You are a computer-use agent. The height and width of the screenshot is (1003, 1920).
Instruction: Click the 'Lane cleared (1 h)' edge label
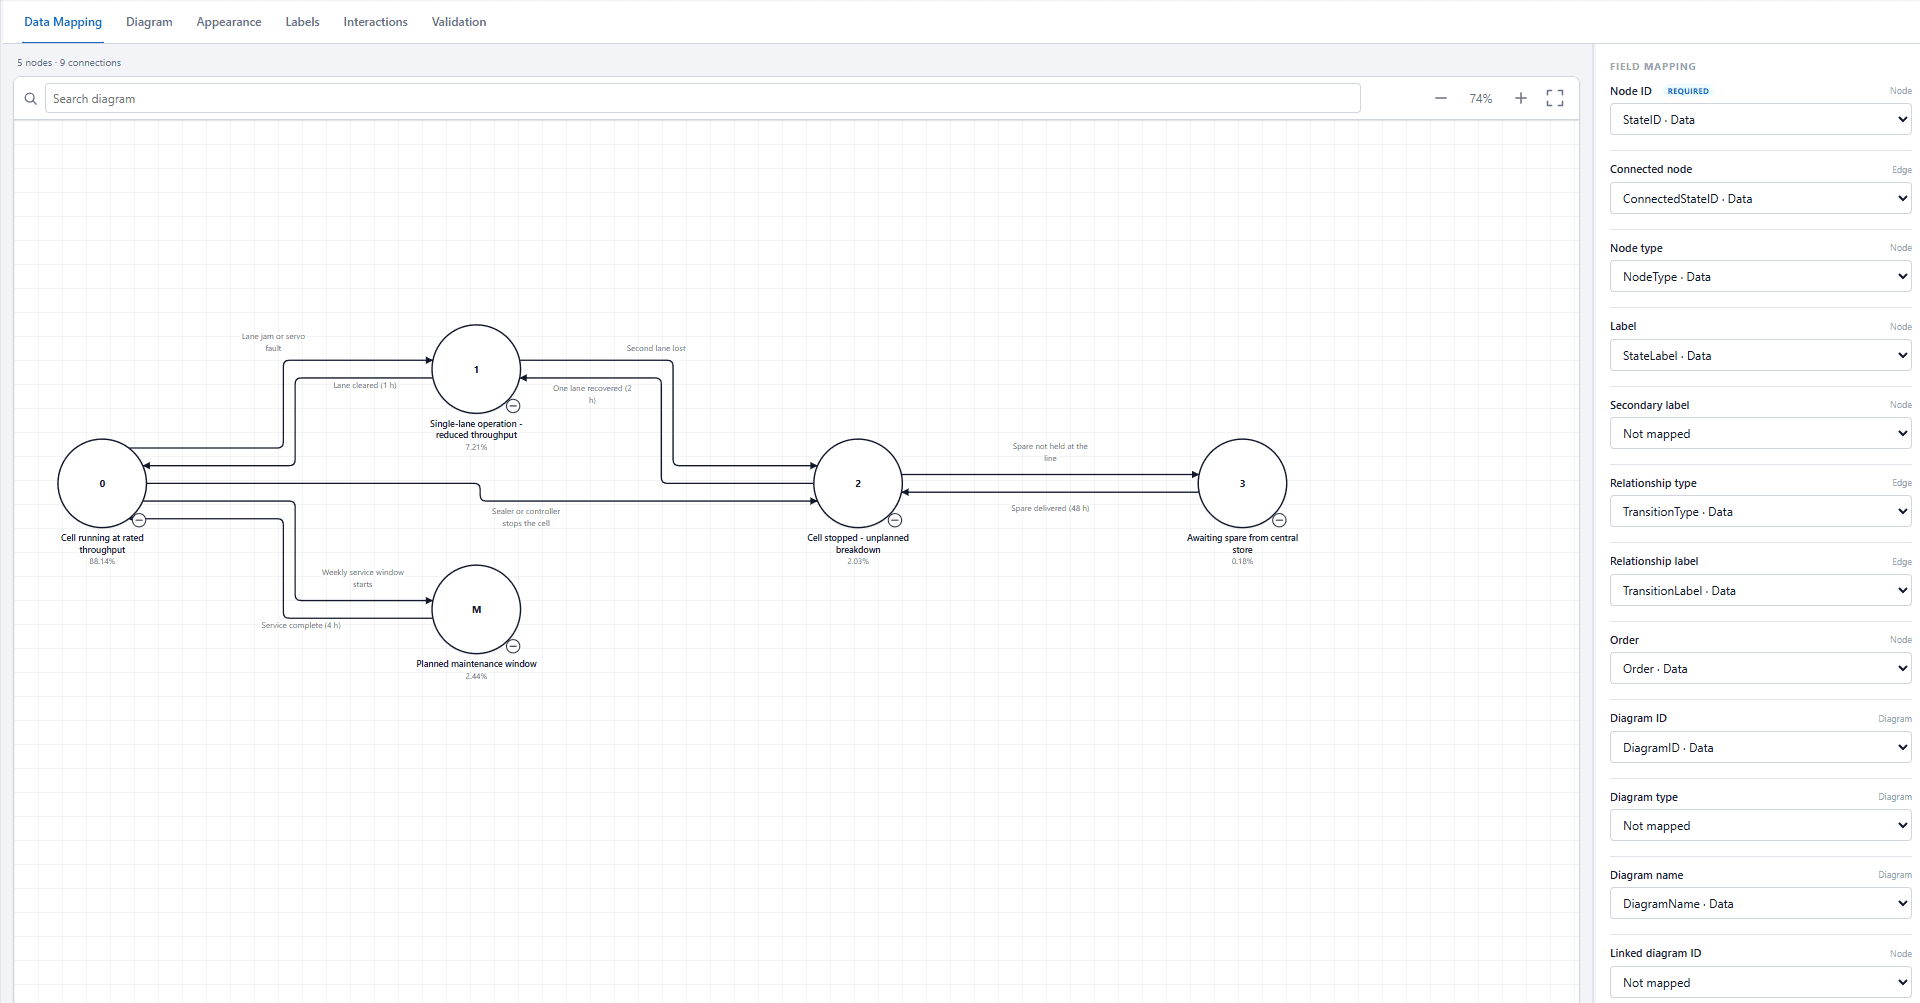[365, 385]
